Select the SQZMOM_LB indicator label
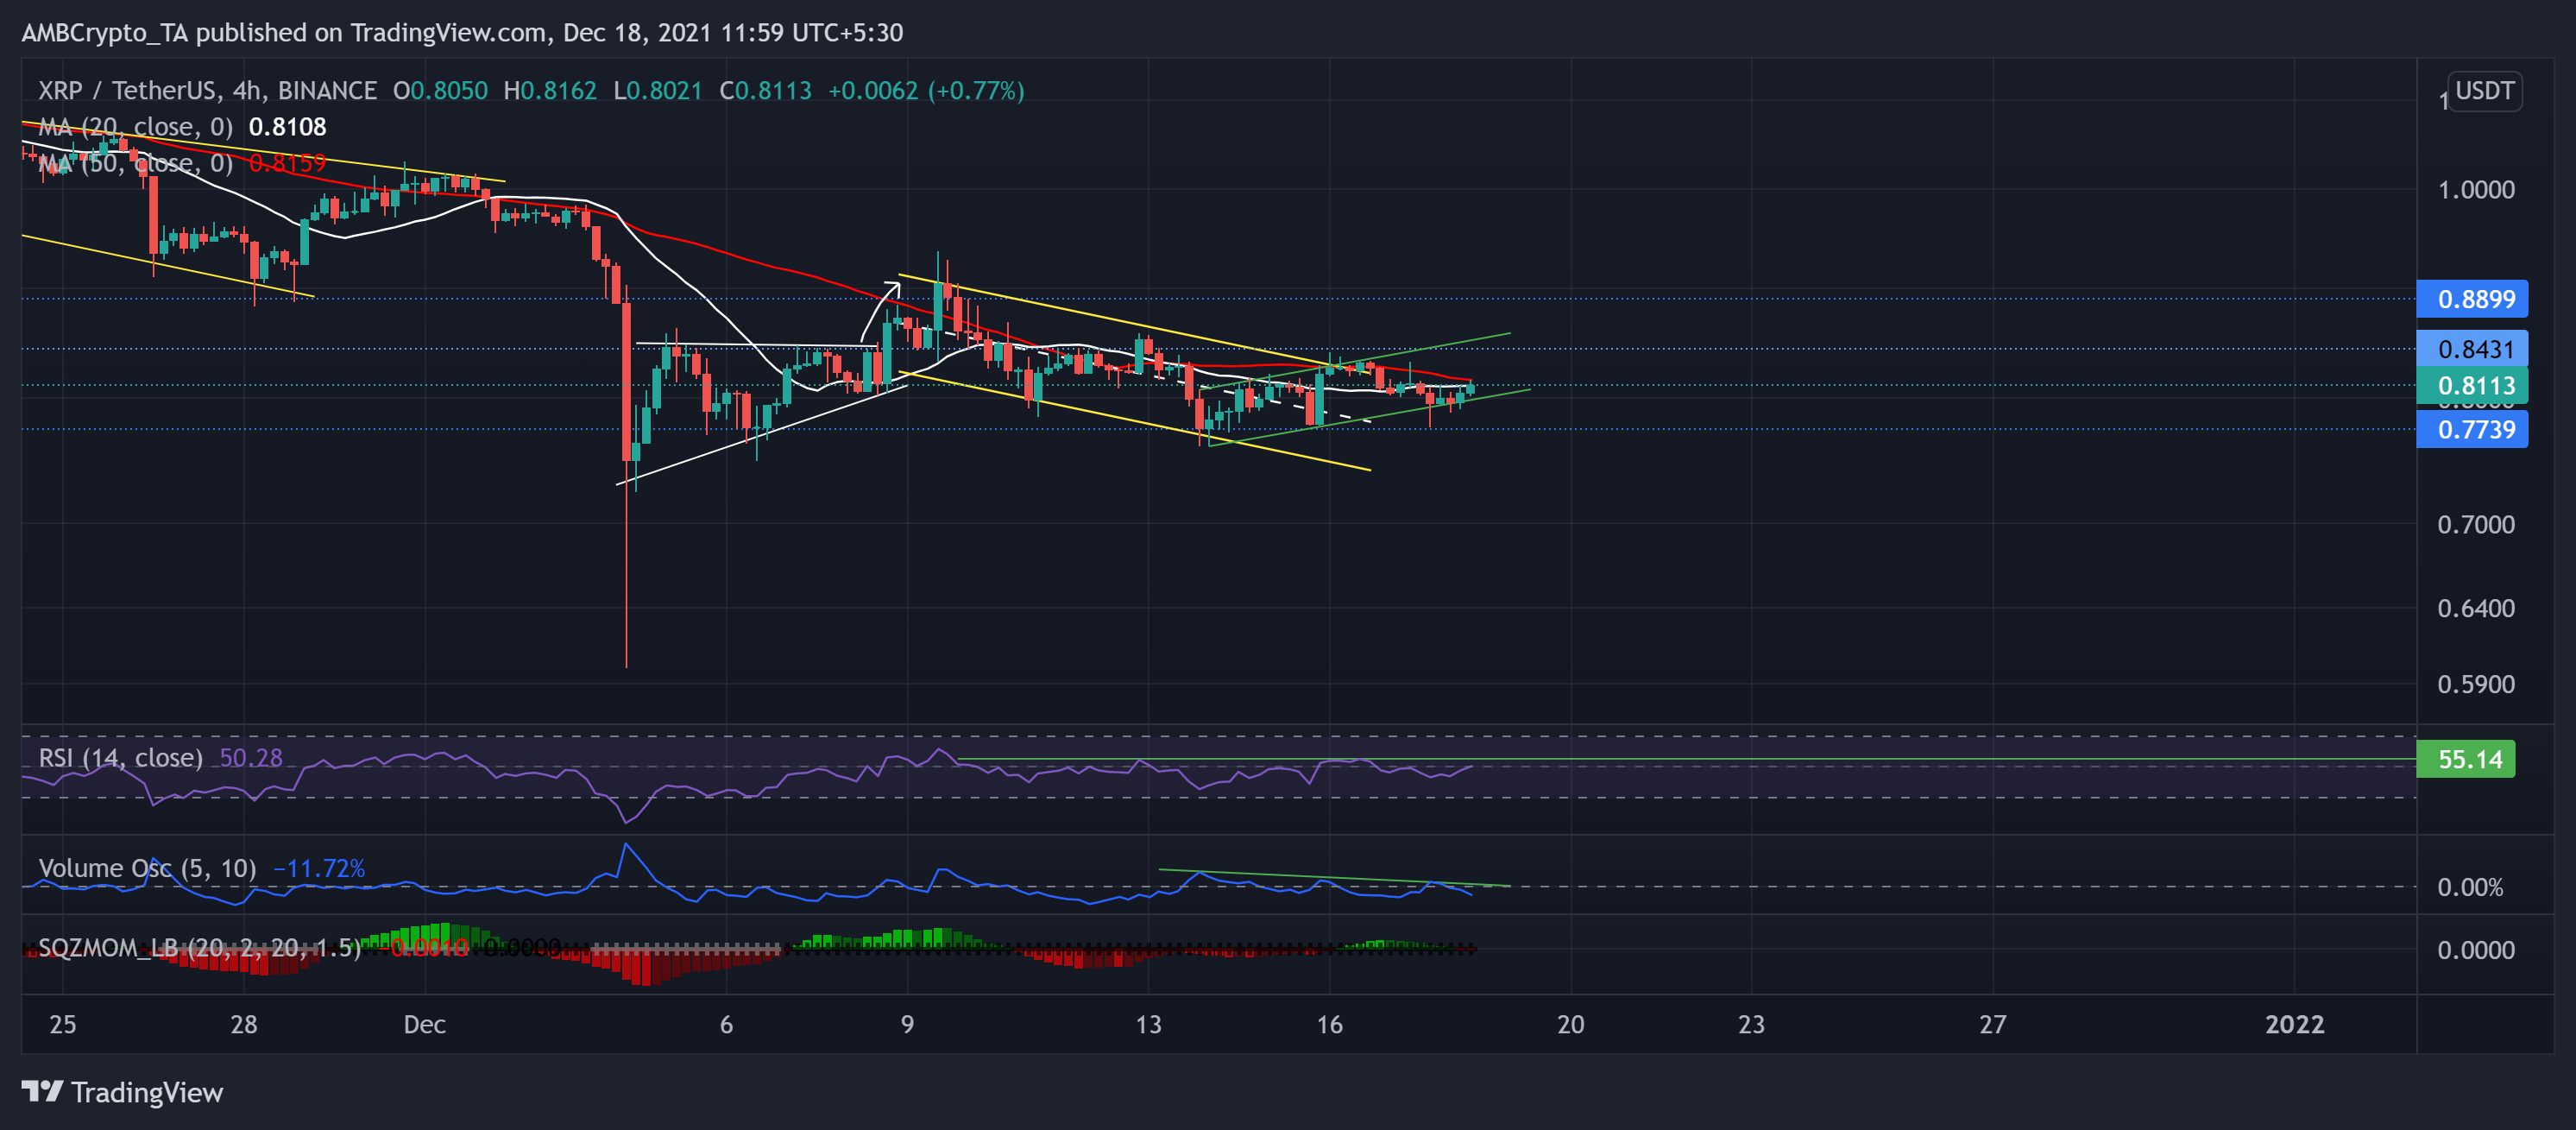 click(x=199, y=947)
